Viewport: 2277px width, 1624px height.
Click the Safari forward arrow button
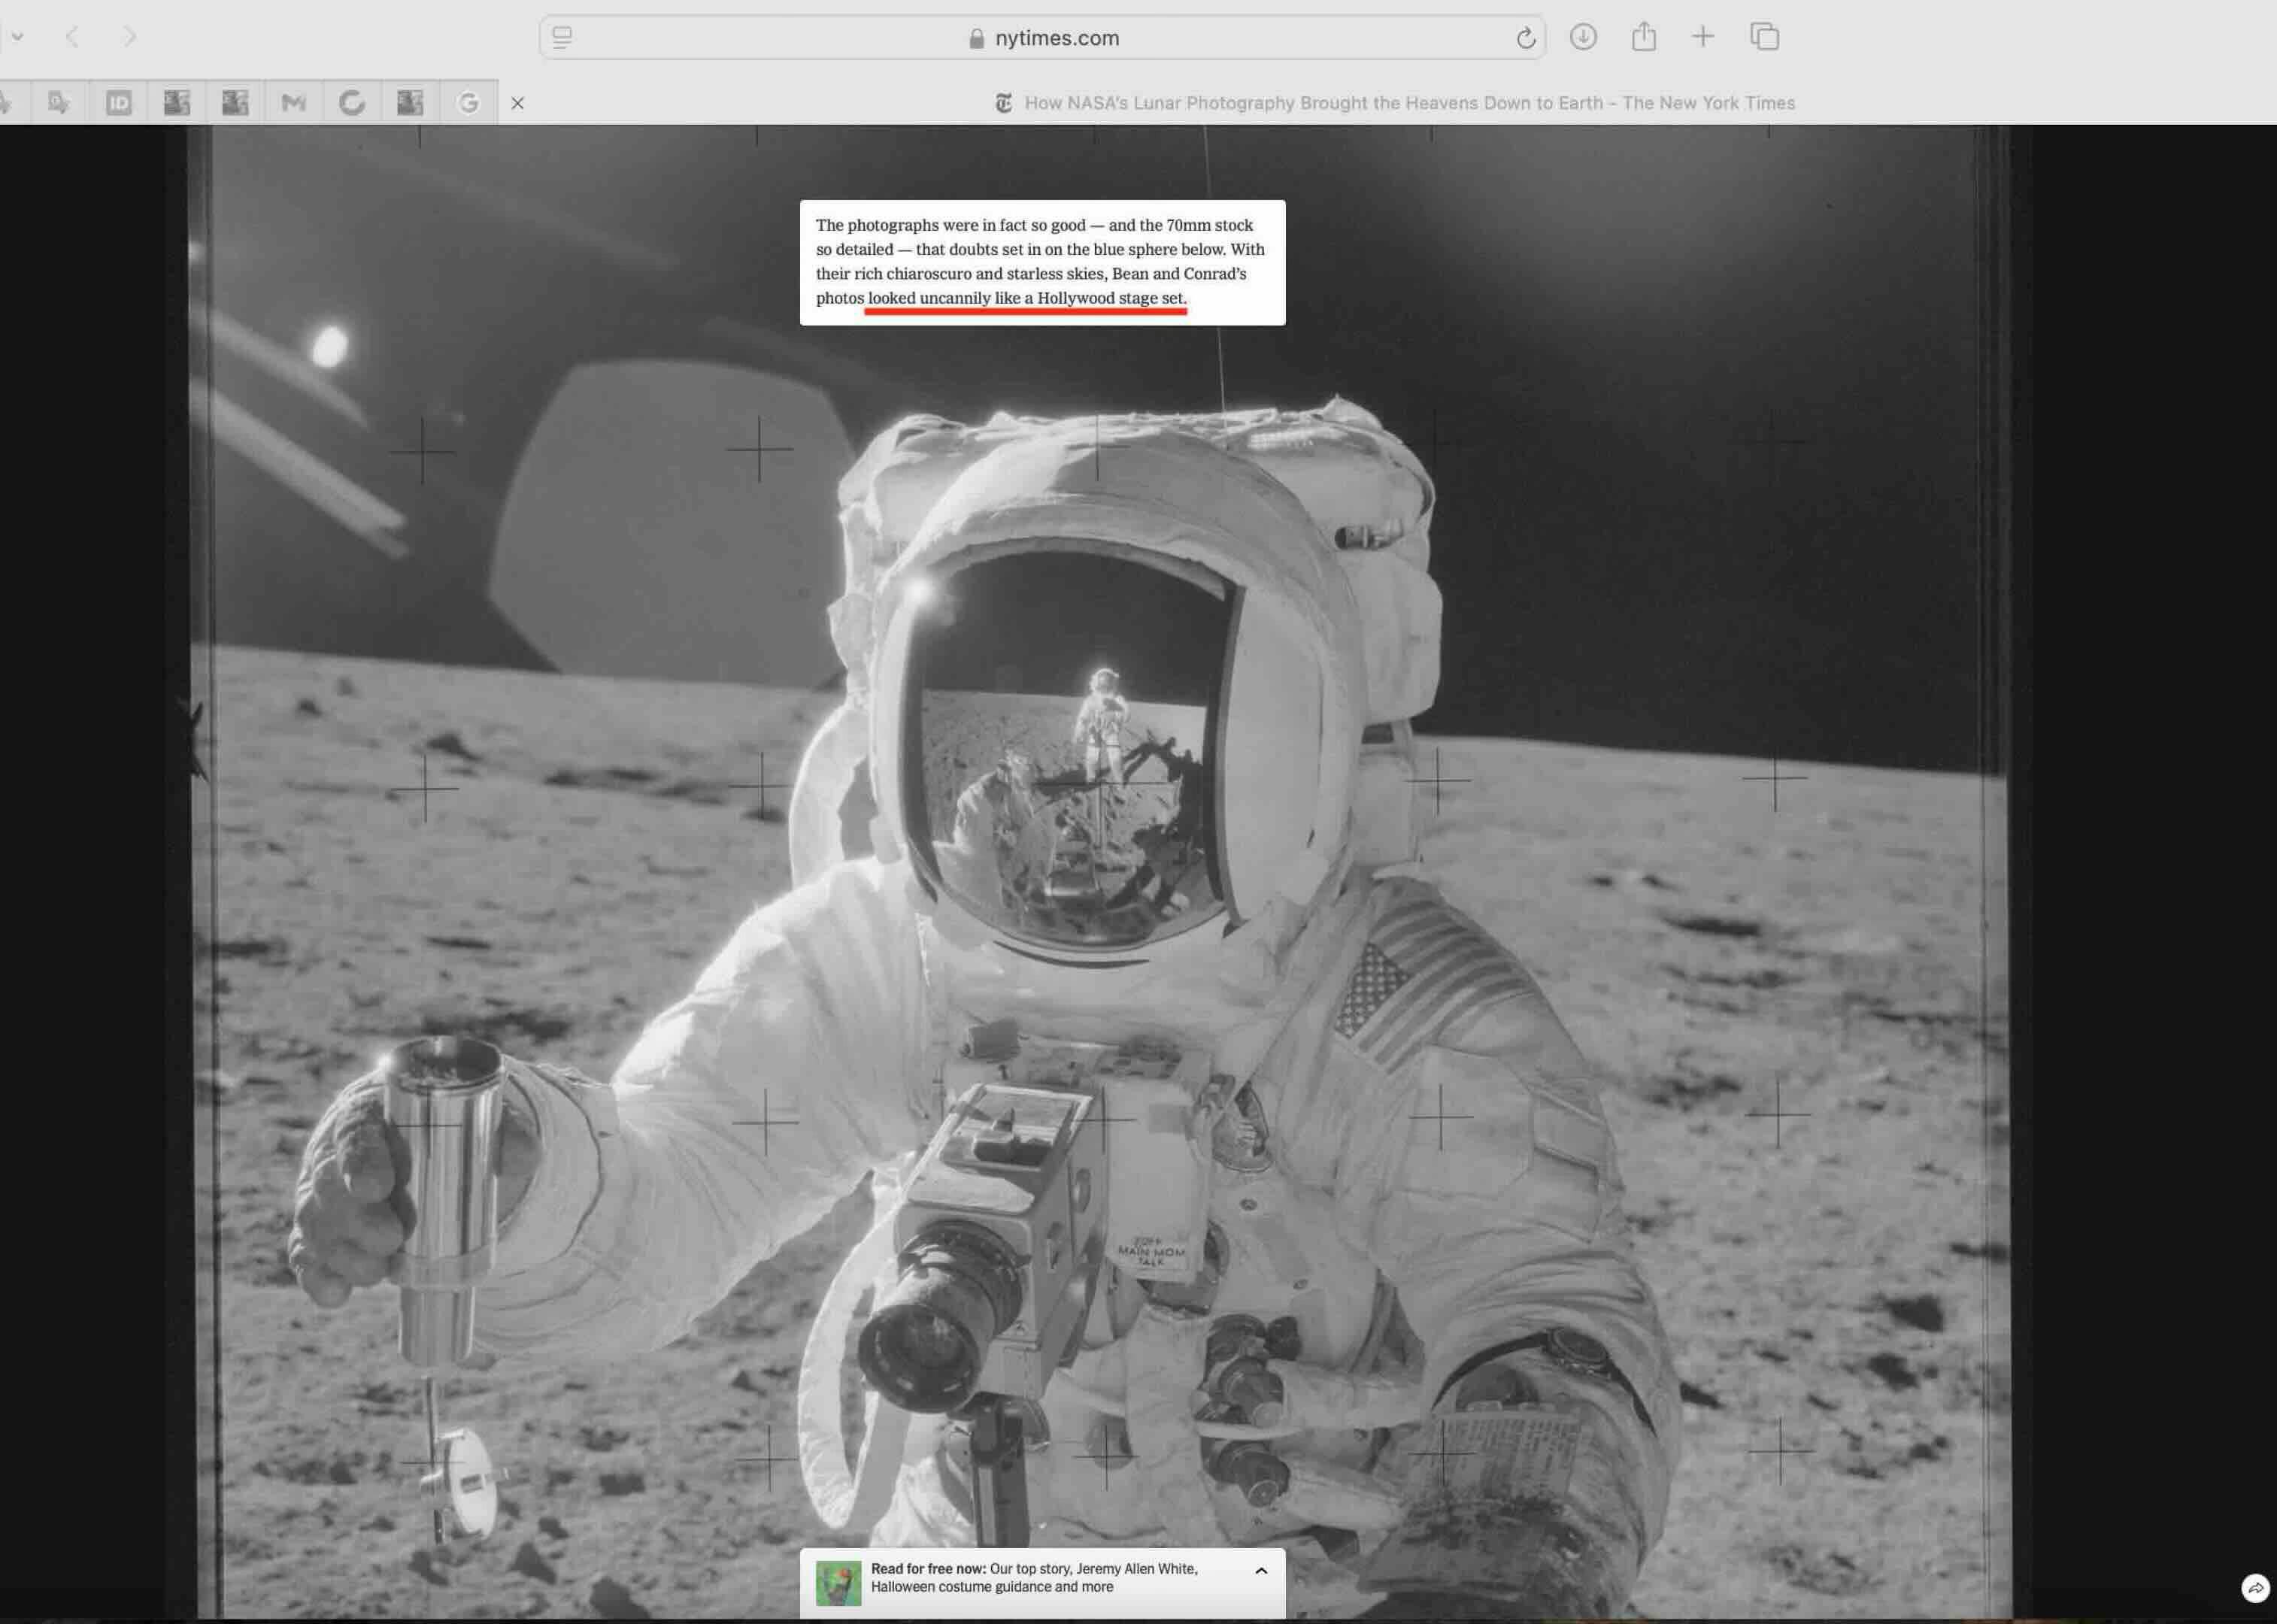click(x=129, y=38)
